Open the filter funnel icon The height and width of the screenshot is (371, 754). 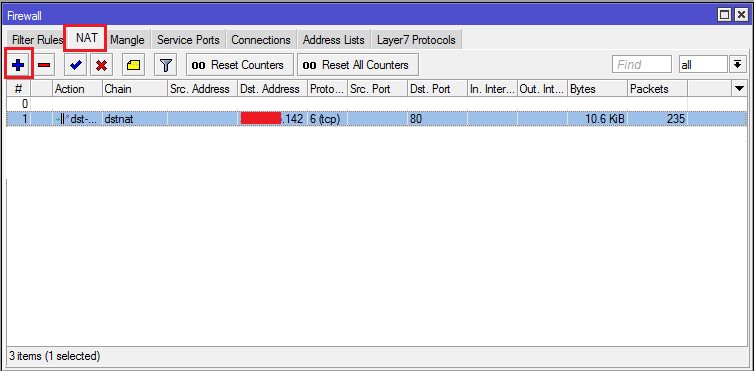point(165,65)
